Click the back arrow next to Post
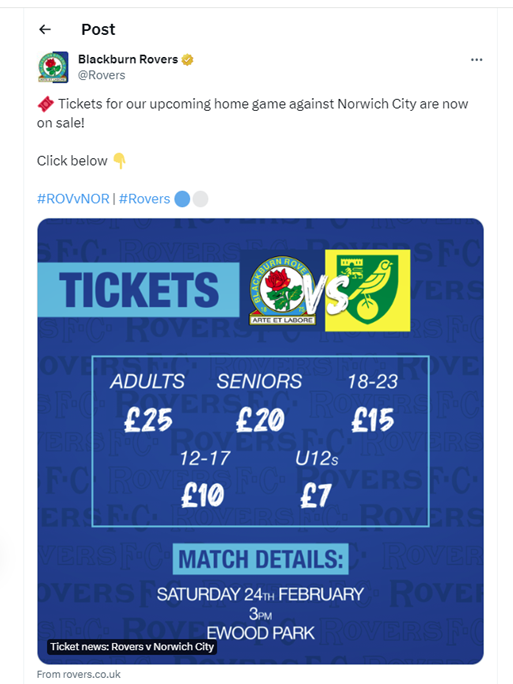Viewport: 513px width, 684px height. (x=45, y=29)
